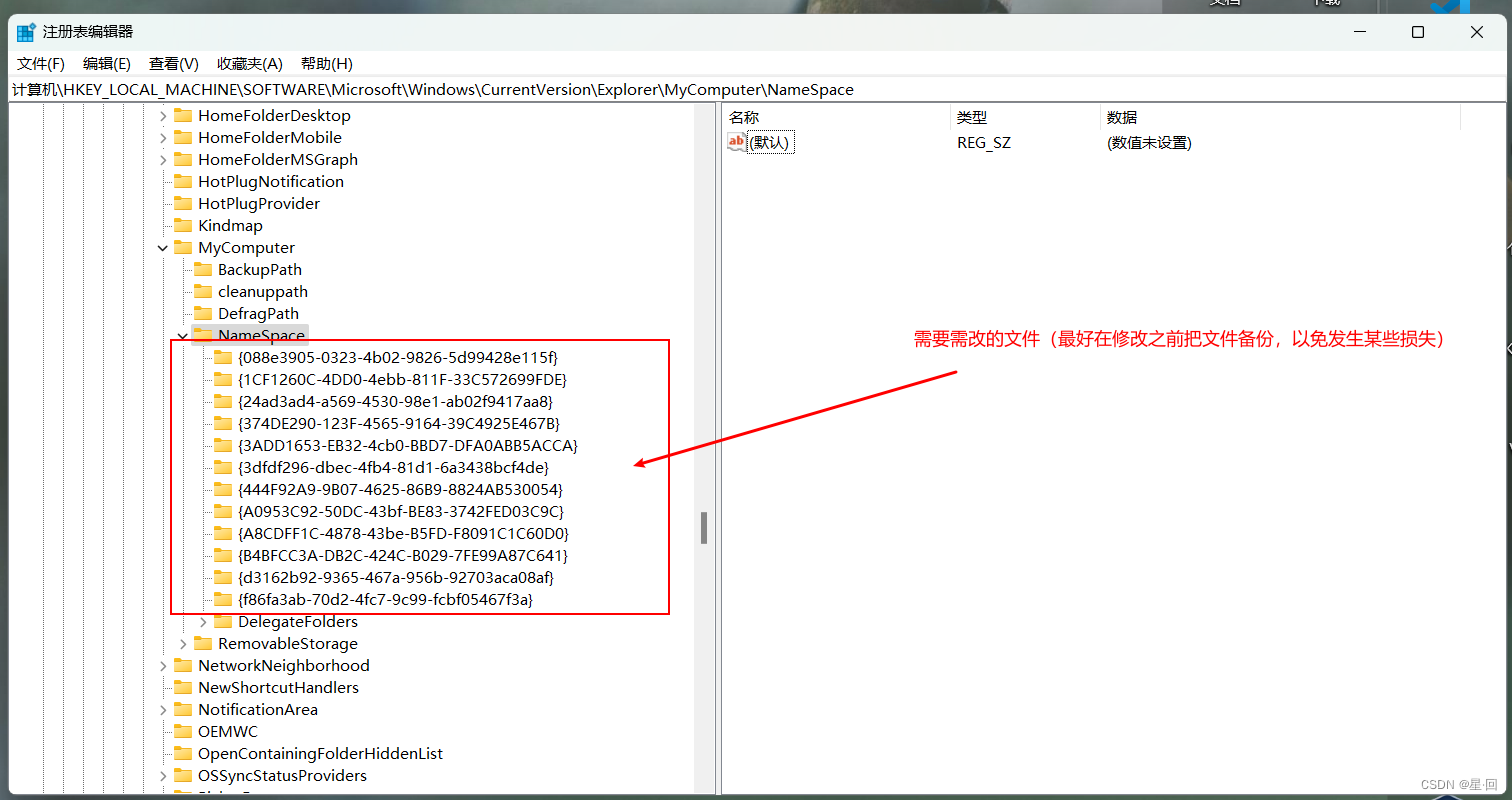1512x800 pixels.
Task: Click the HotPlugNotification folder icon
Action: pyautogui.click(x=183, y=181)
